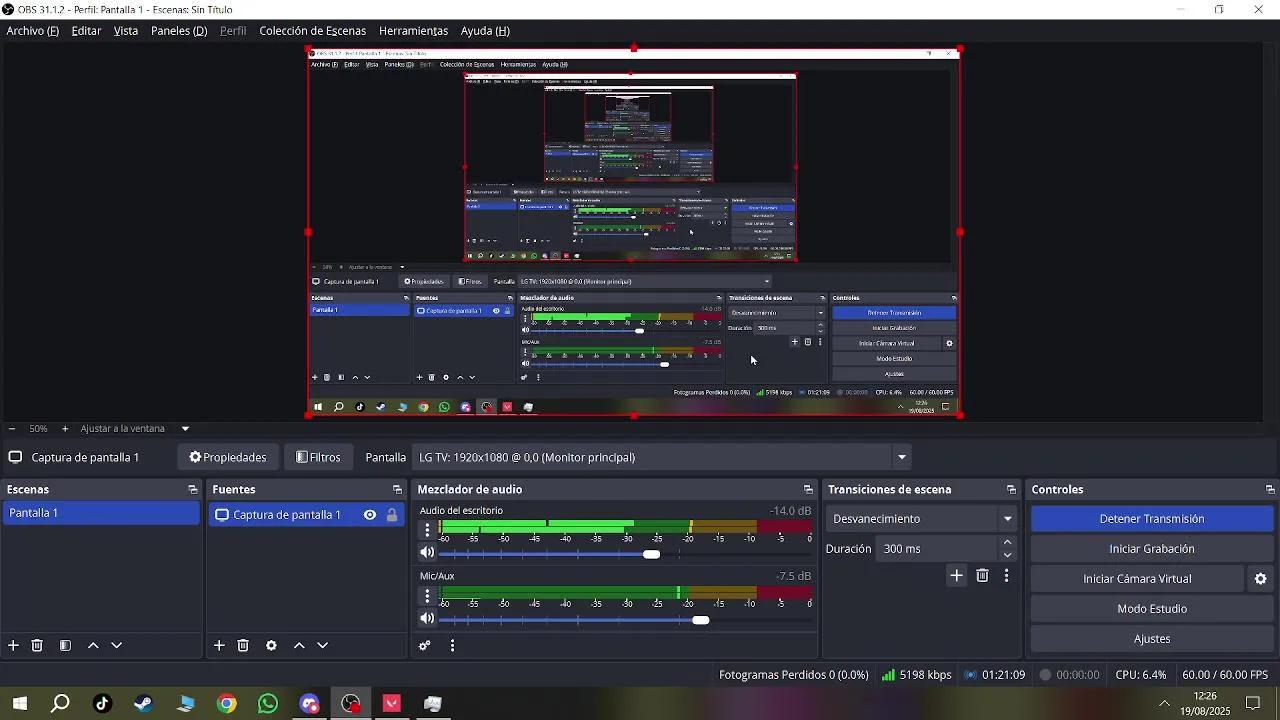The width and height of the screenshot is (1280, 720).
Task: Add a scene transition plus icon
Action: click(x=956, y=576)
